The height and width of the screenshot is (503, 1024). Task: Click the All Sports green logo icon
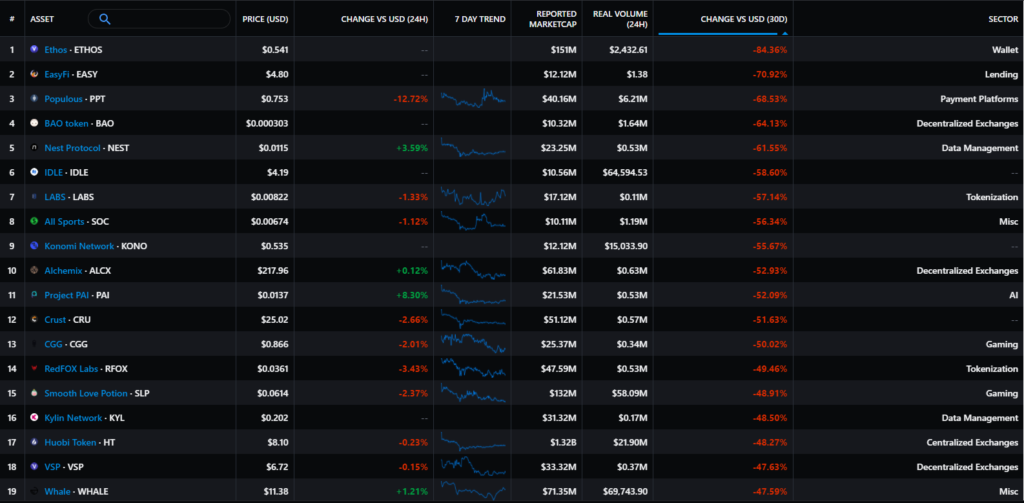click(x=34, y=221)
